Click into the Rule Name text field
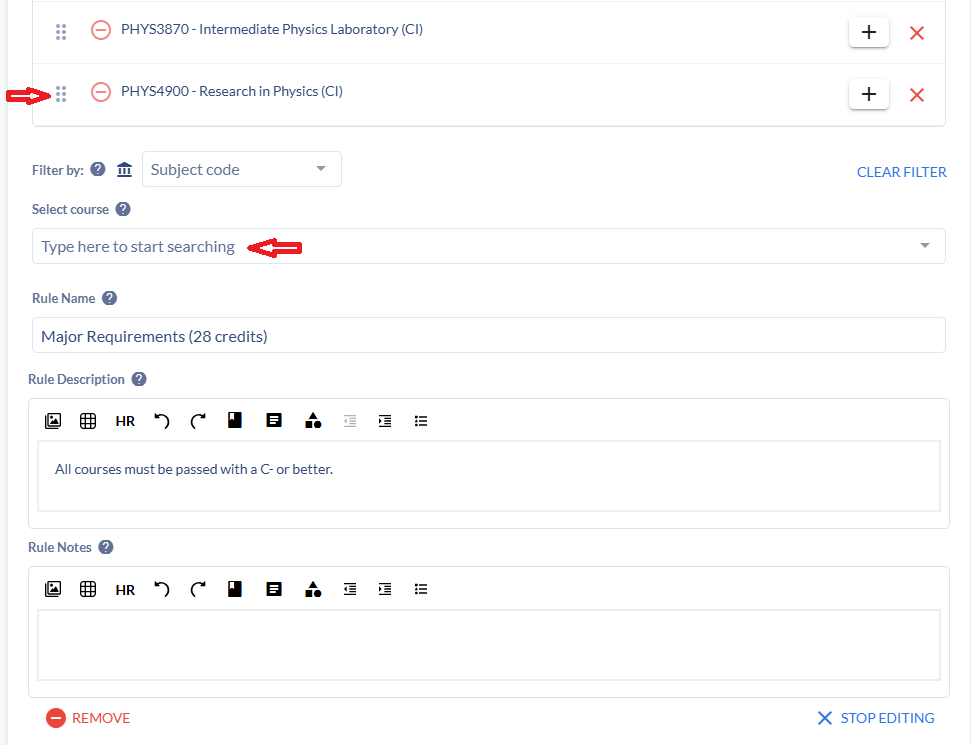 488,336
